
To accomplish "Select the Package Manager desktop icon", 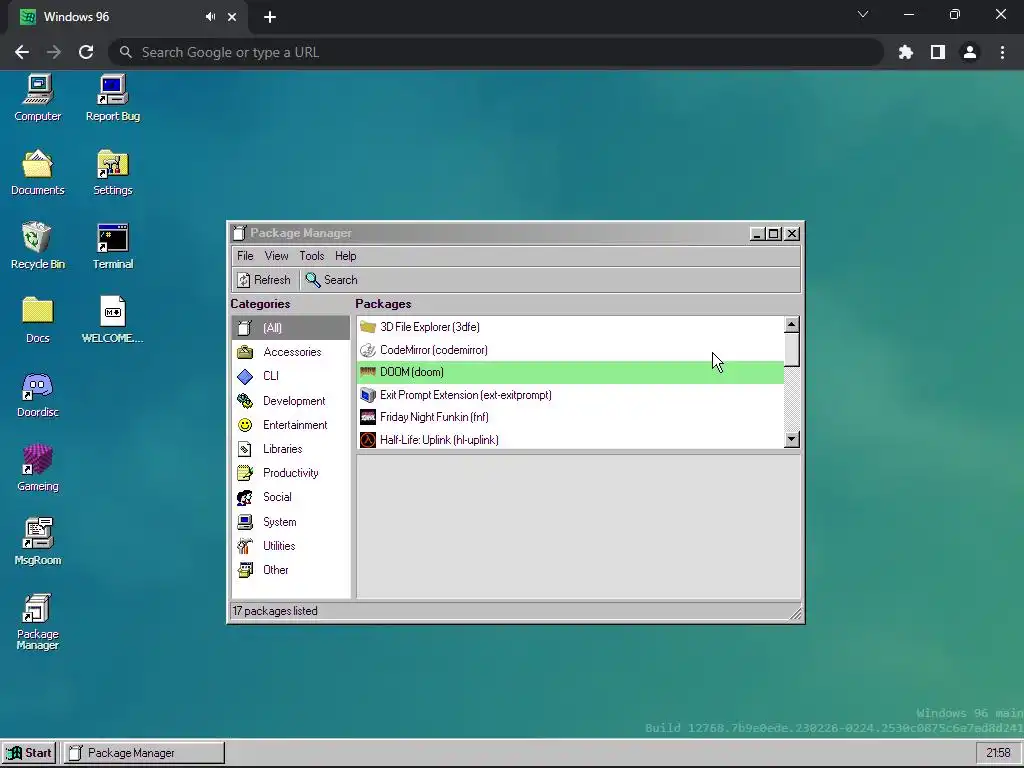I will [x=37, y=622].
